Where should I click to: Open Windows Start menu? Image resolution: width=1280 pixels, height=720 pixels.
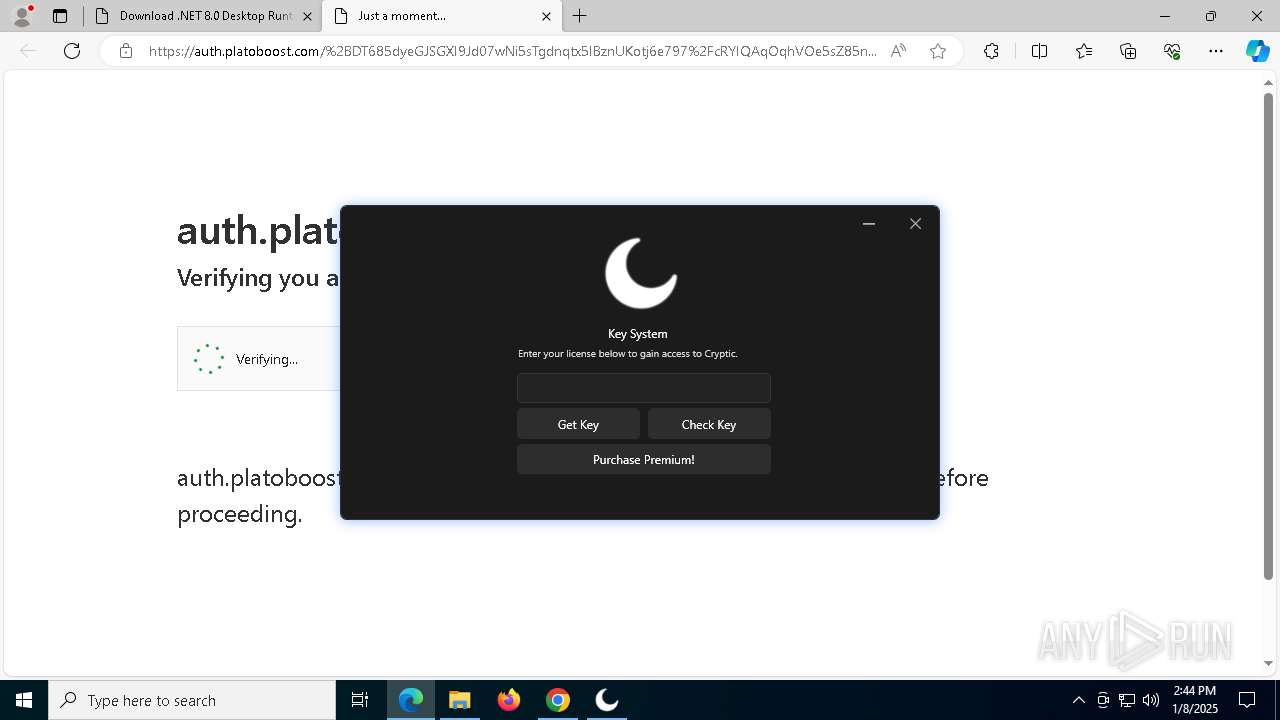pyautogui.click(x=24, y=700)
